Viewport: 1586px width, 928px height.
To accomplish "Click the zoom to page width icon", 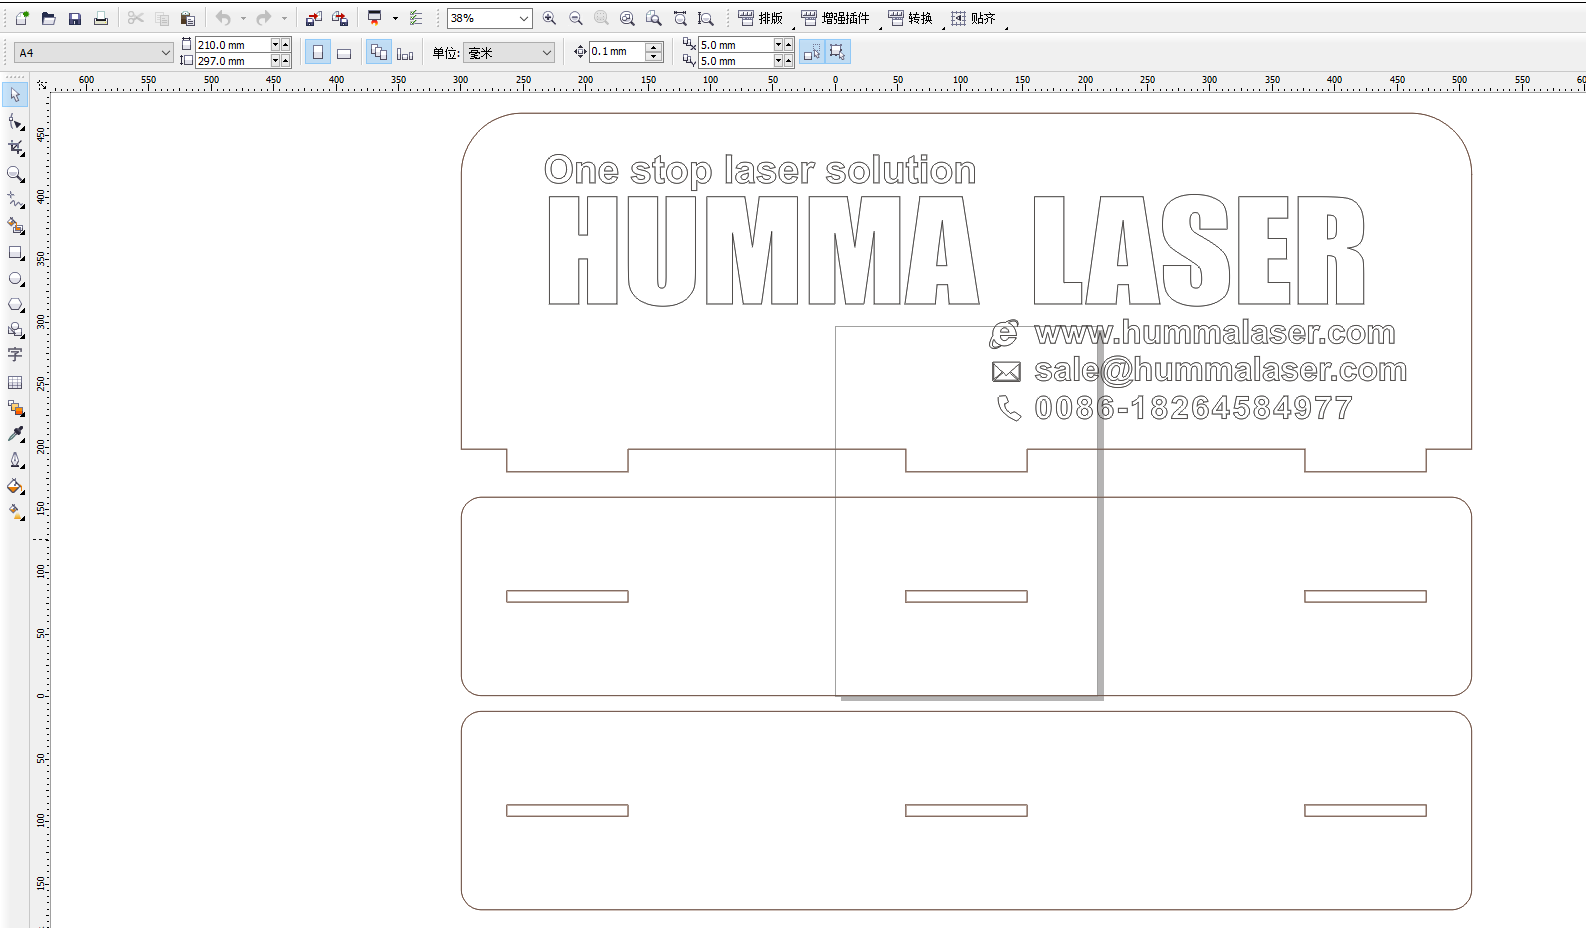I will pos(680,18).
